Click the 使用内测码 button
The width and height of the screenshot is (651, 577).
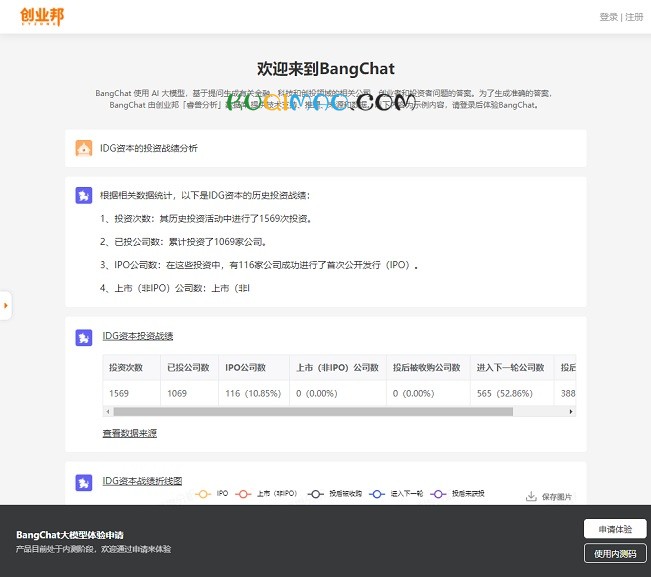point(615,553)
